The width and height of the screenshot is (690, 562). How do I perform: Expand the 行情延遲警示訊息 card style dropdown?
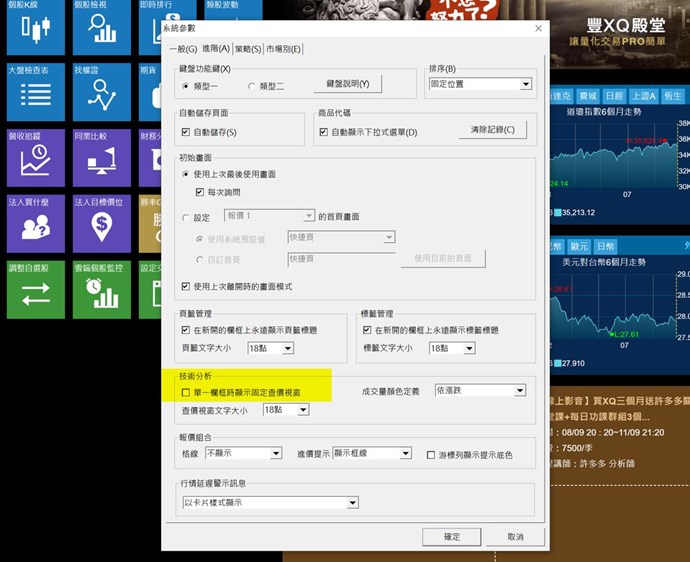point(352,502)
